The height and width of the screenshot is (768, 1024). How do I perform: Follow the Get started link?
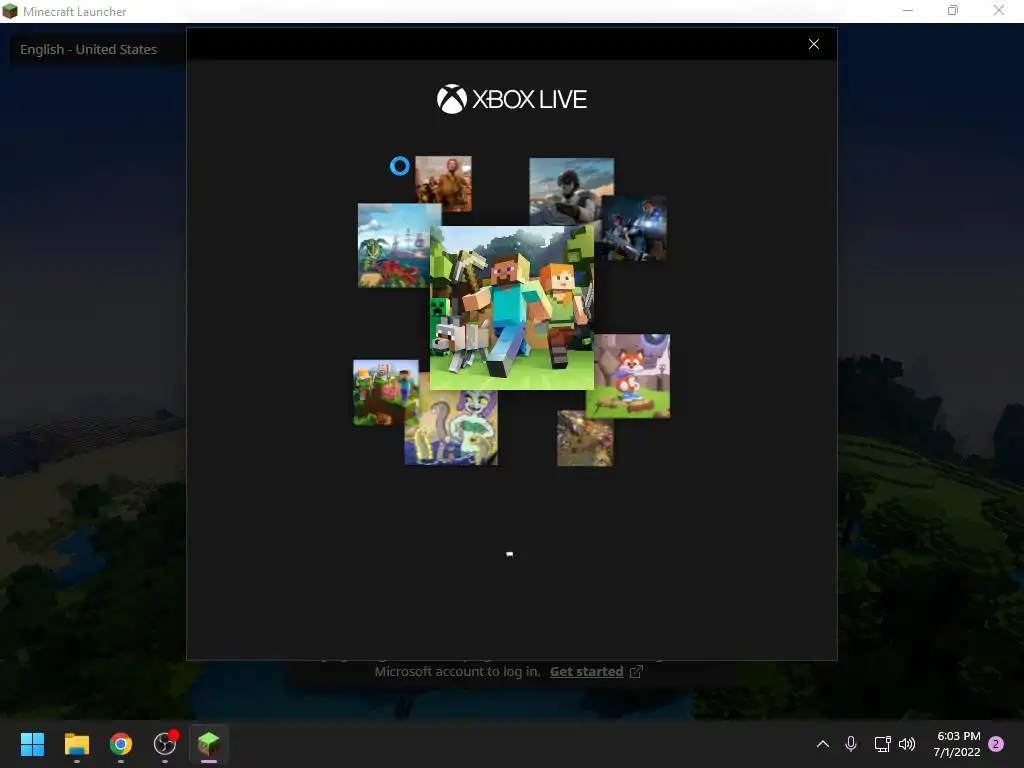(586, 671)
